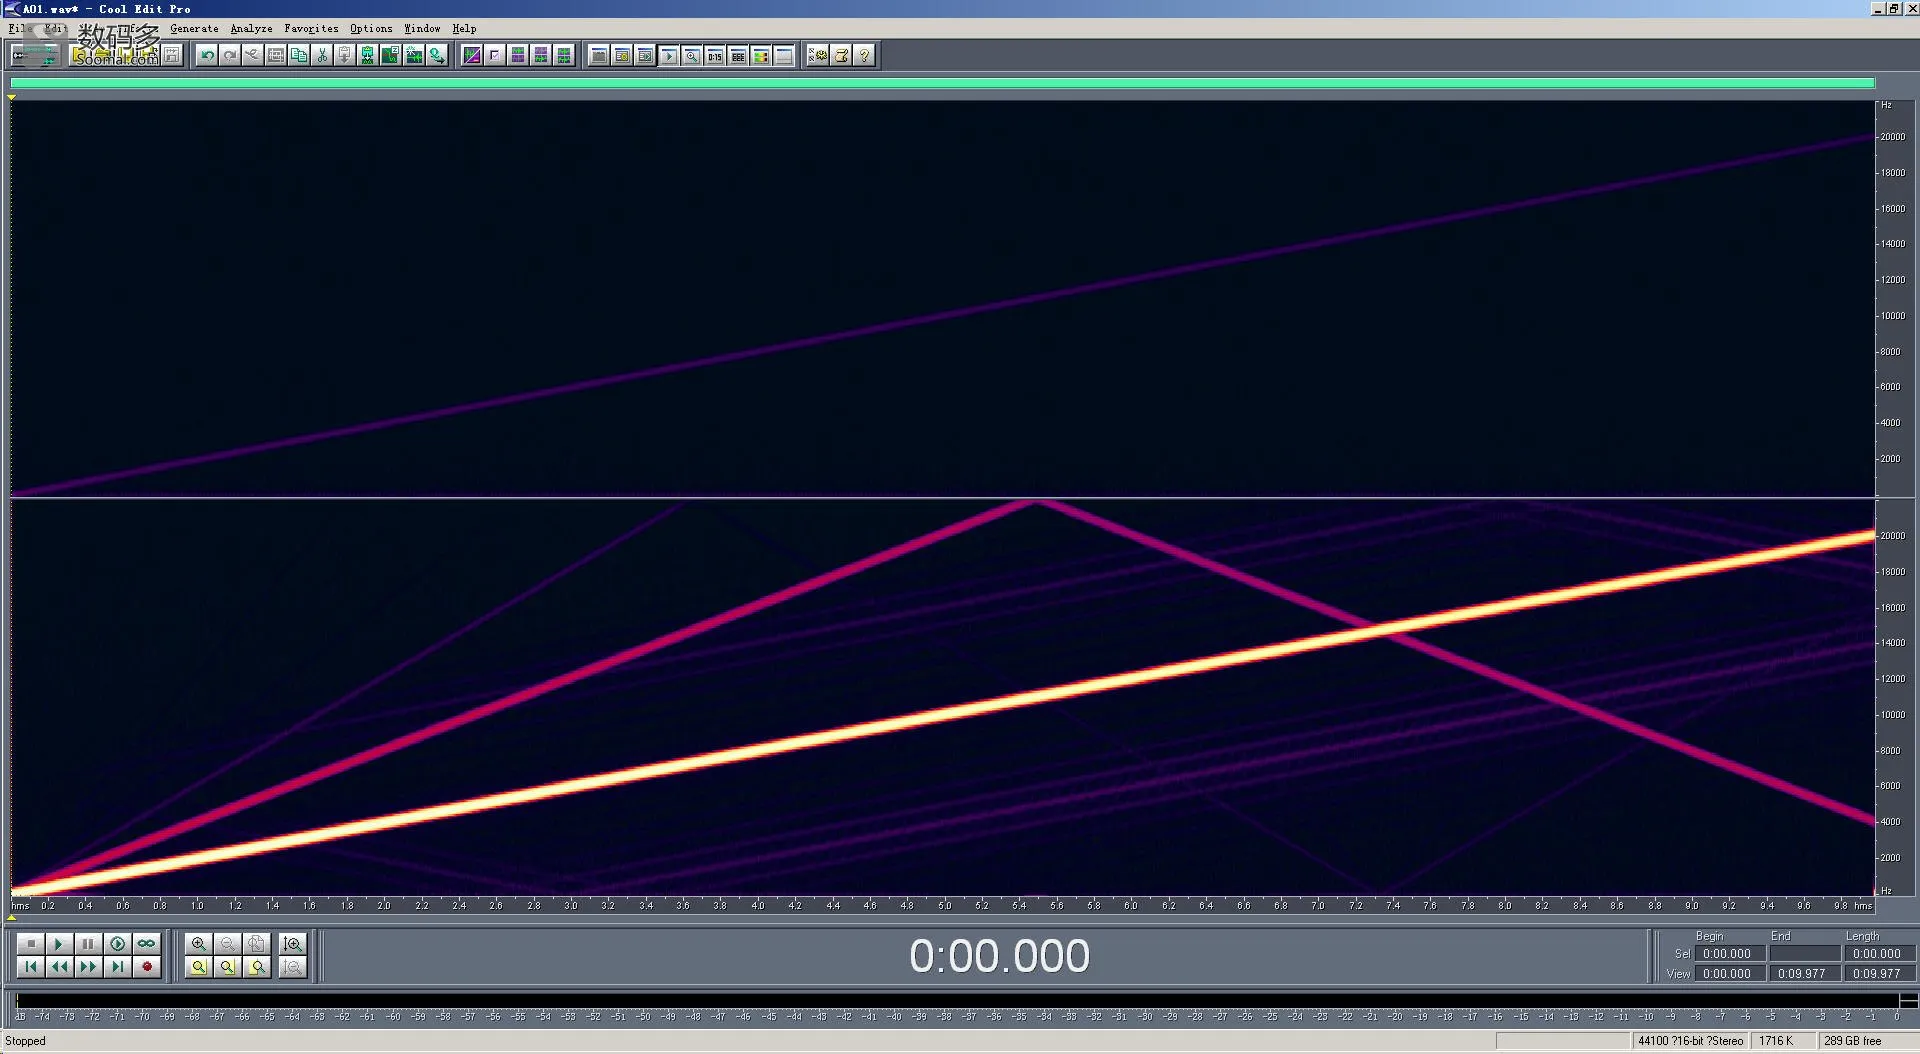Toggle the spectral view toolbar icon
Screen dimensions: 1920x1054
472,56
